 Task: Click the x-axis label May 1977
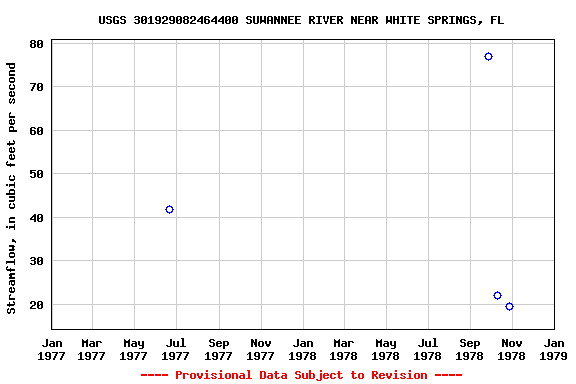pos(134,349)
